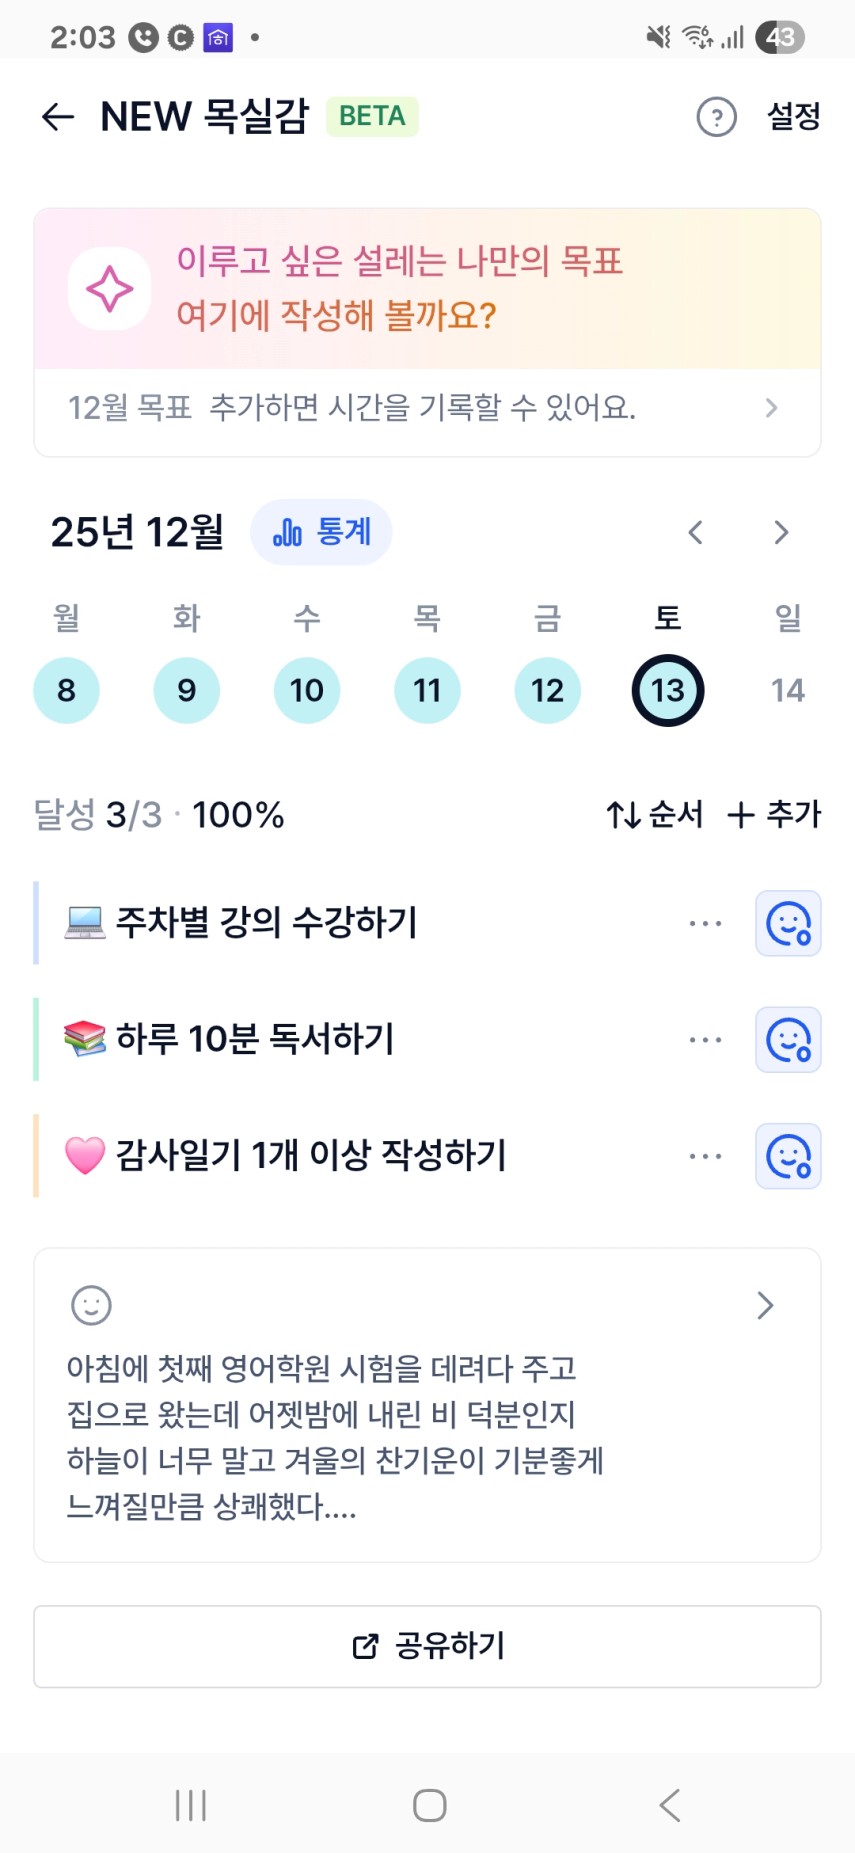Screen dimensions: 855x1853
Task: Open 설정 settings
Action: coord(793,117)
